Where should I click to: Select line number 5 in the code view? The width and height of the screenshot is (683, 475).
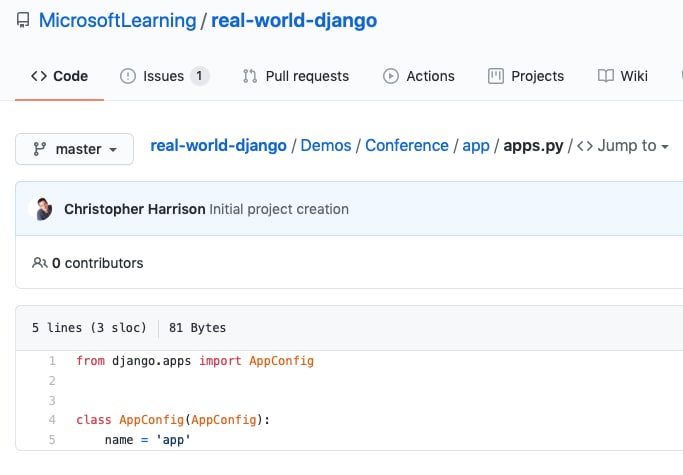52,440
